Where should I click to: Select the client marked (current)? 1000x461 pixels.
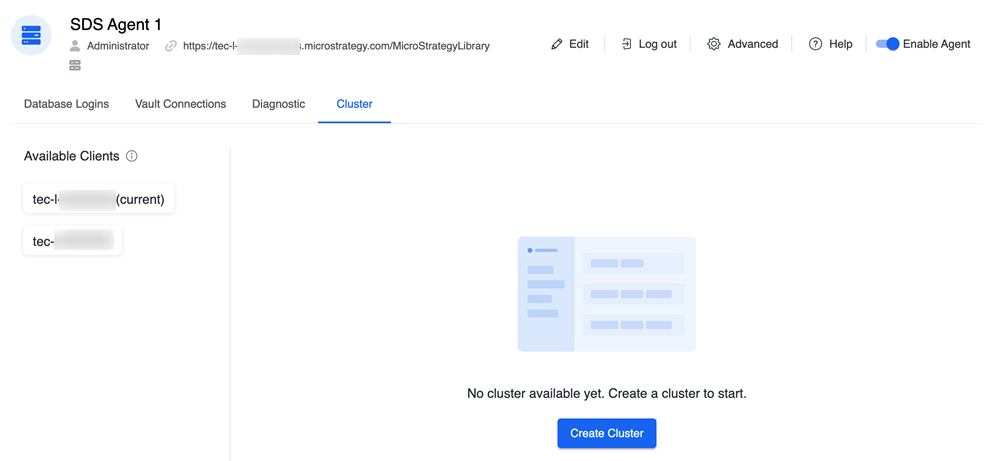tap(98, 199)
